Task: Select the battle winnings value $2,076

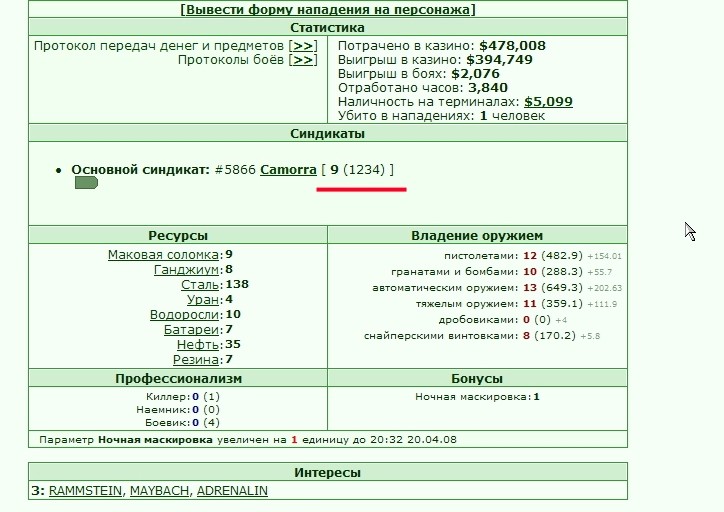Action: pyautogui.click(x=475, y=73)
